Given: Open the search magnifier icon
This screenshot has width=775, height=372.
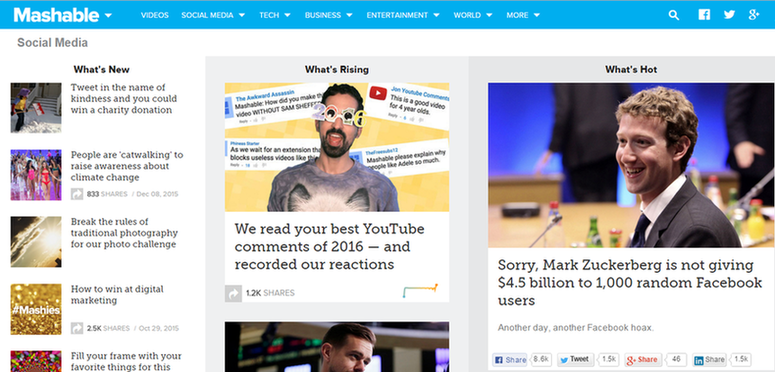Looking at the screenshot, I should (674, 15).
